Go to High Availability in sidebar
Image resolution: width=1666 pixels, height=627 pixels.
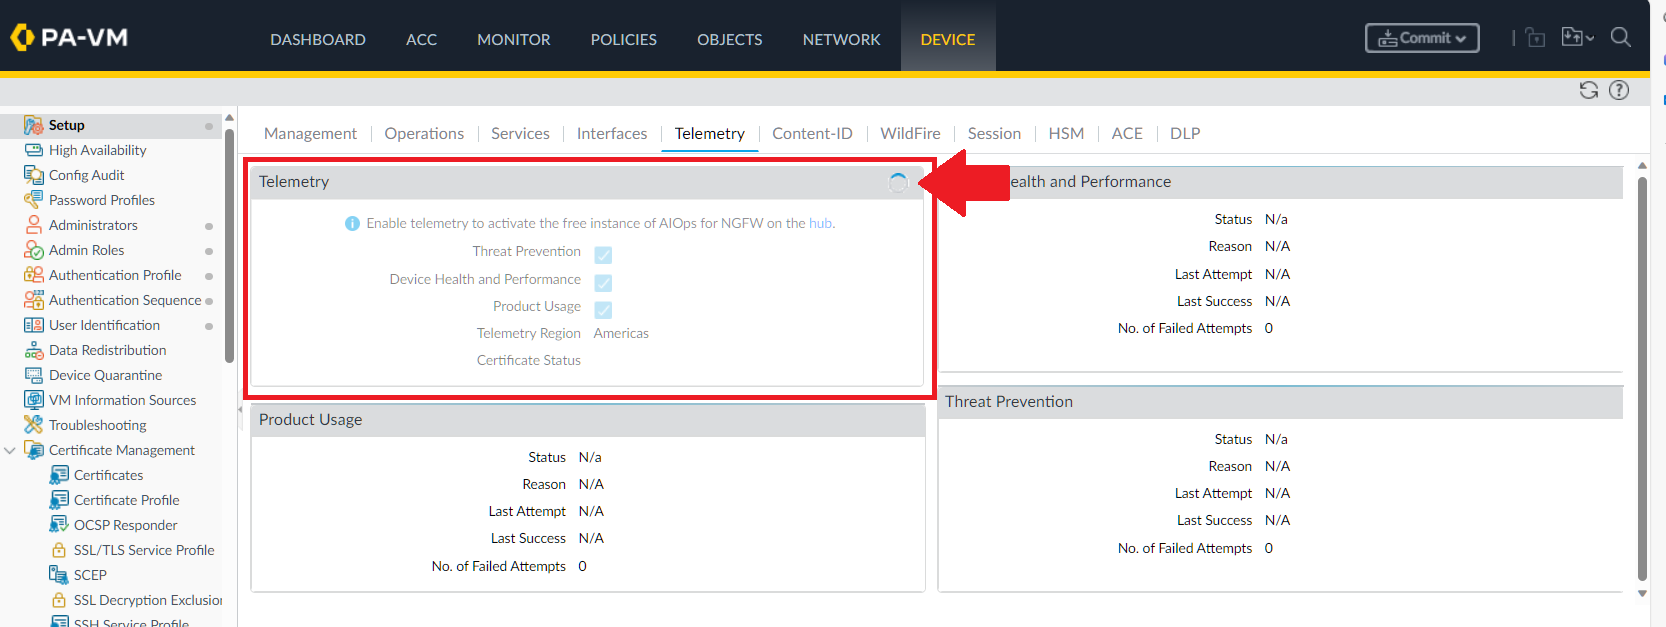click(x=97, y=150)
